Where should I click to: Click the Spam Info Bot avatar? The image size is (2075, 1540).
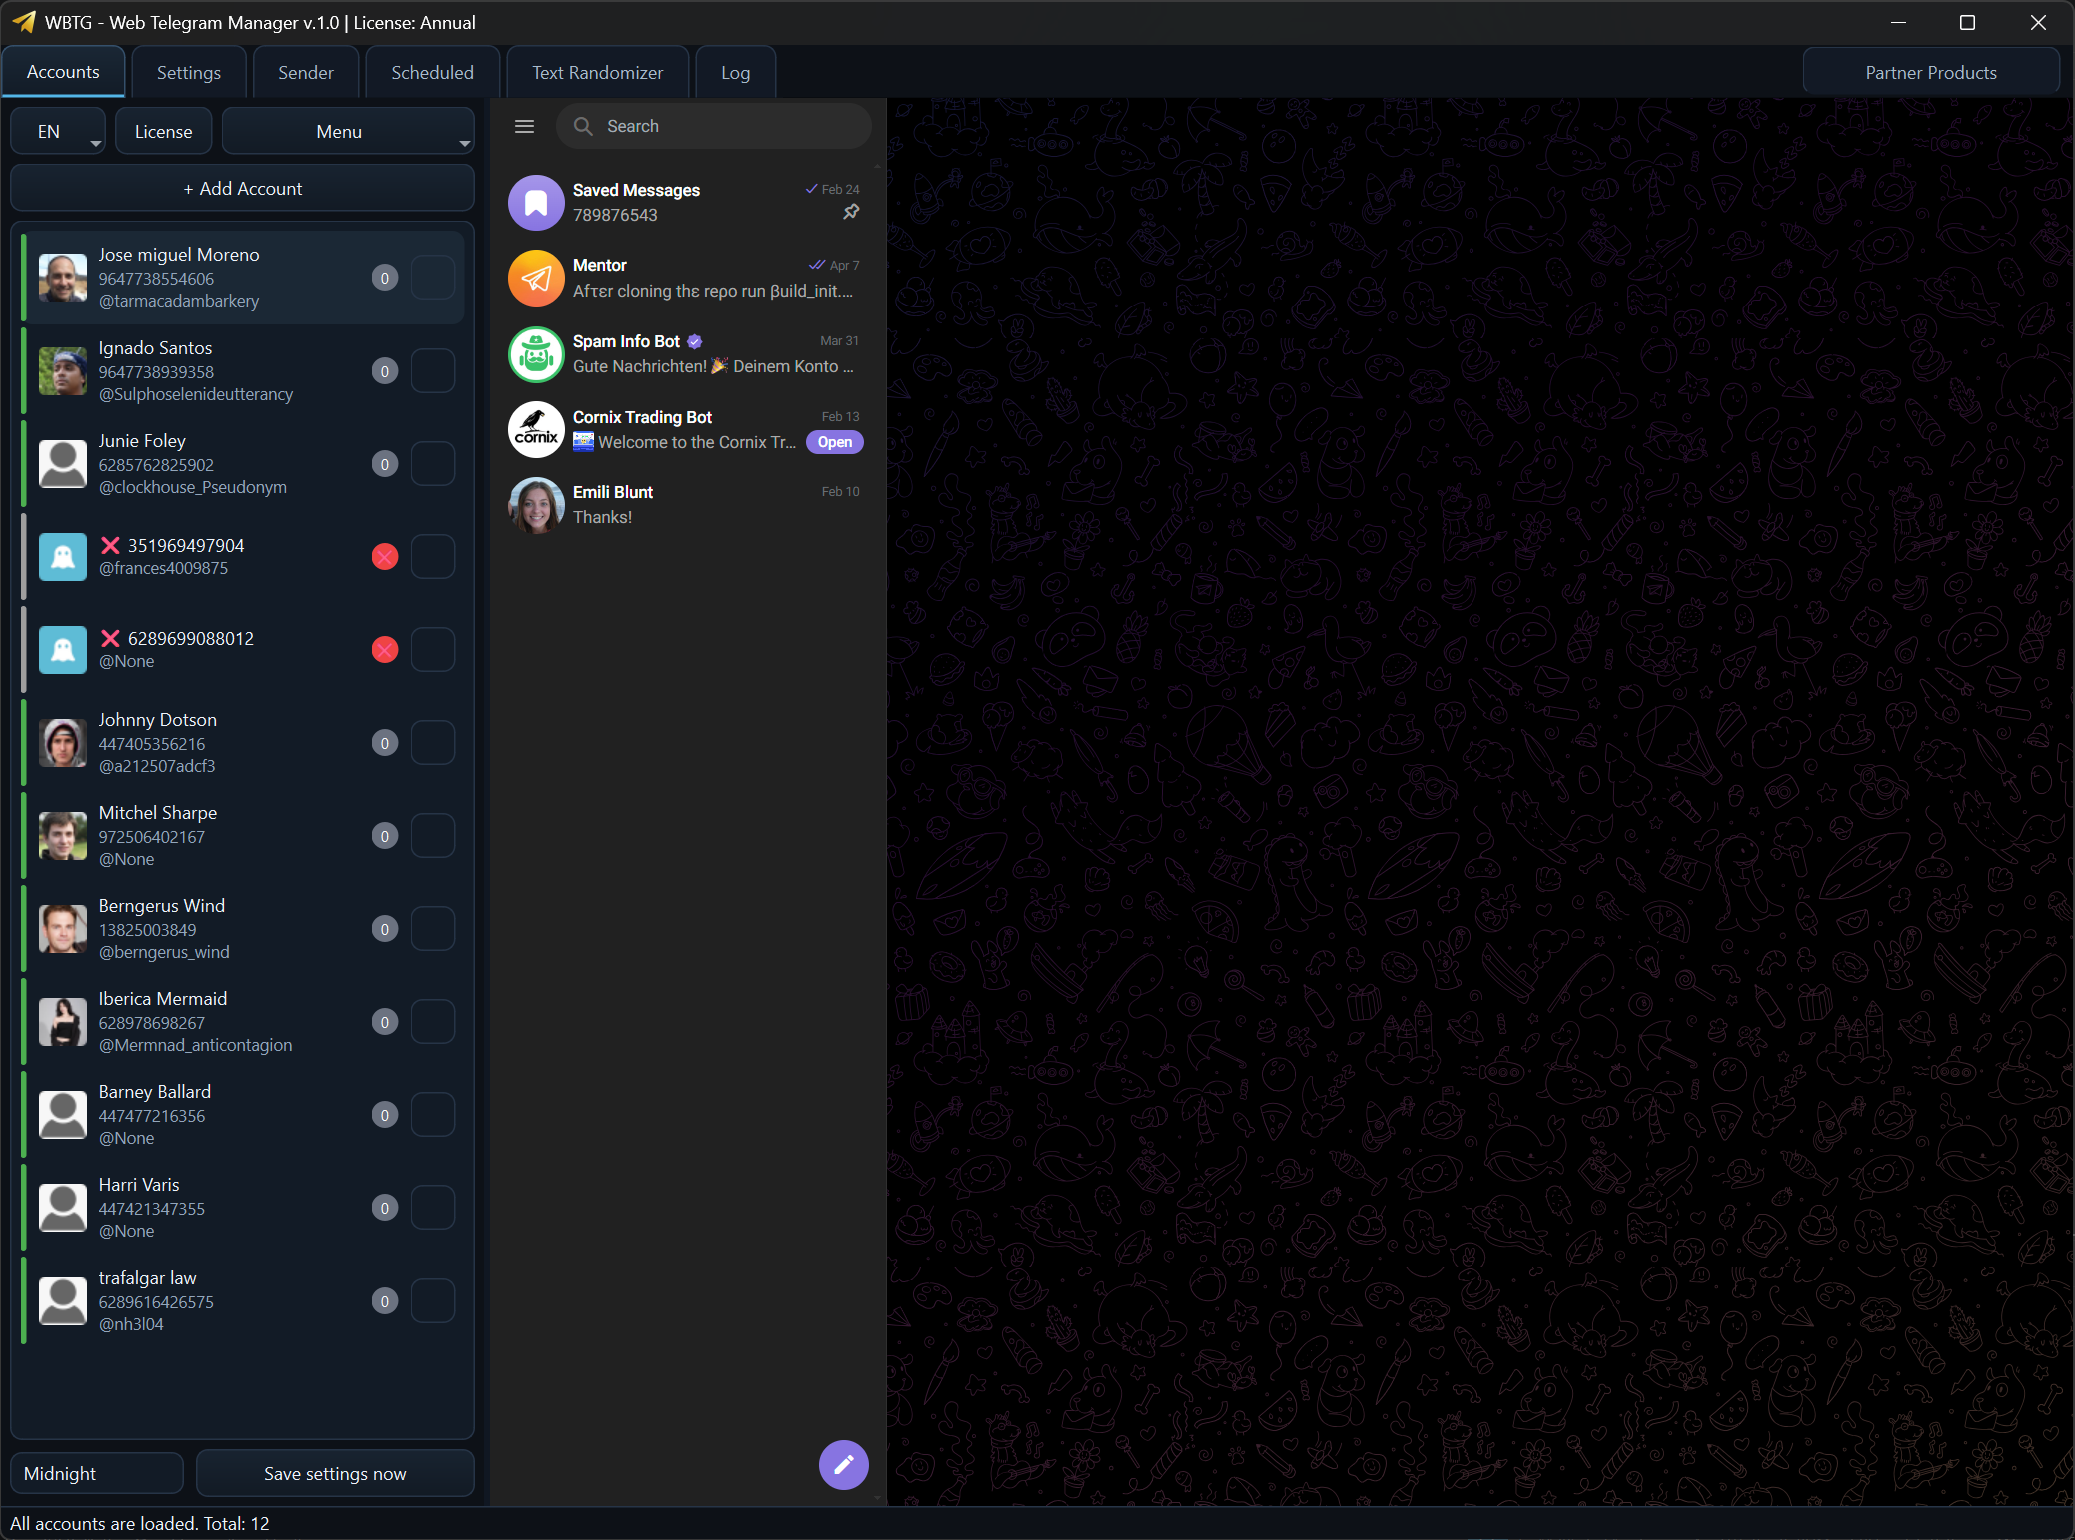pos(536,354)
